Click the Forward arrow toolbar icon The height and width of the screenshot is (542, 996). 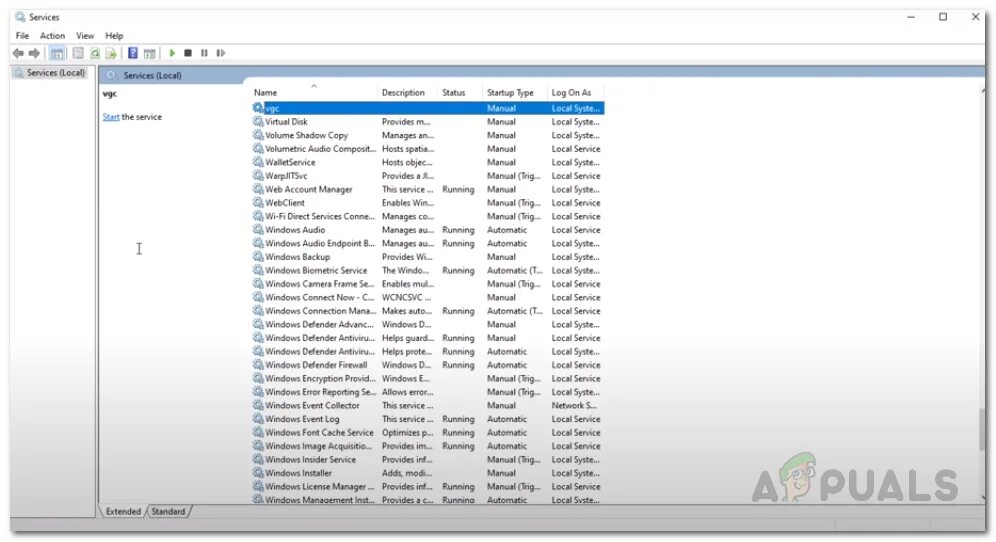(35, 53)
